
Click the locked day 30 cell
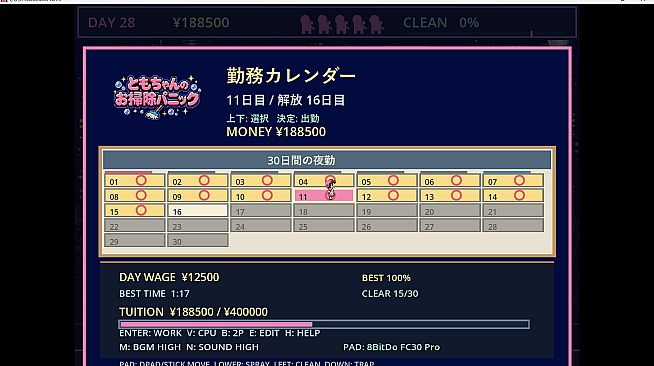(x=198, y=241)
